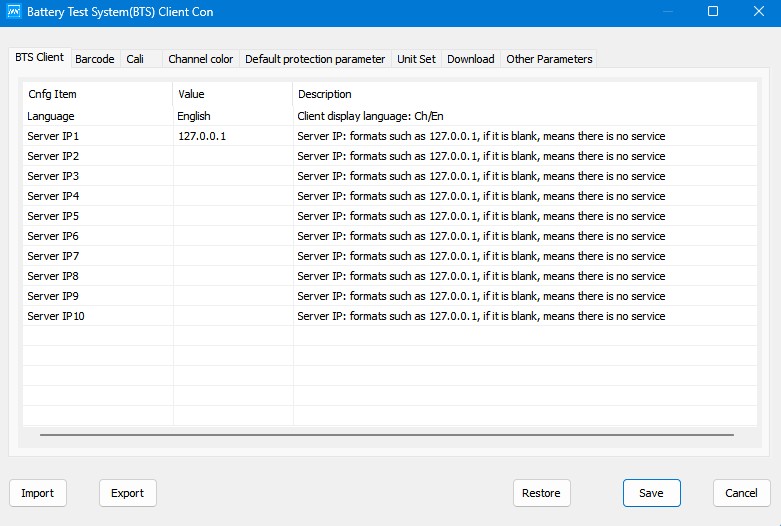Select the Server IP5 row label
The image size is (781, 526).
[x=53, y=216]
